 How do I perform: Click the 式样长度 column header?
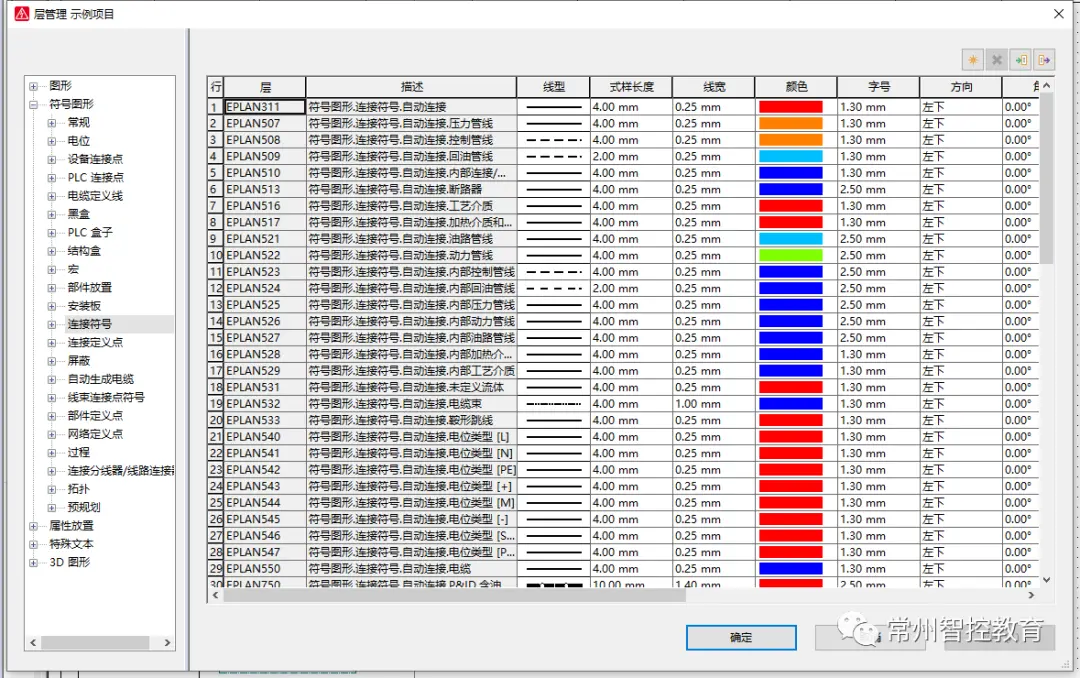click(x=631, y=87)
